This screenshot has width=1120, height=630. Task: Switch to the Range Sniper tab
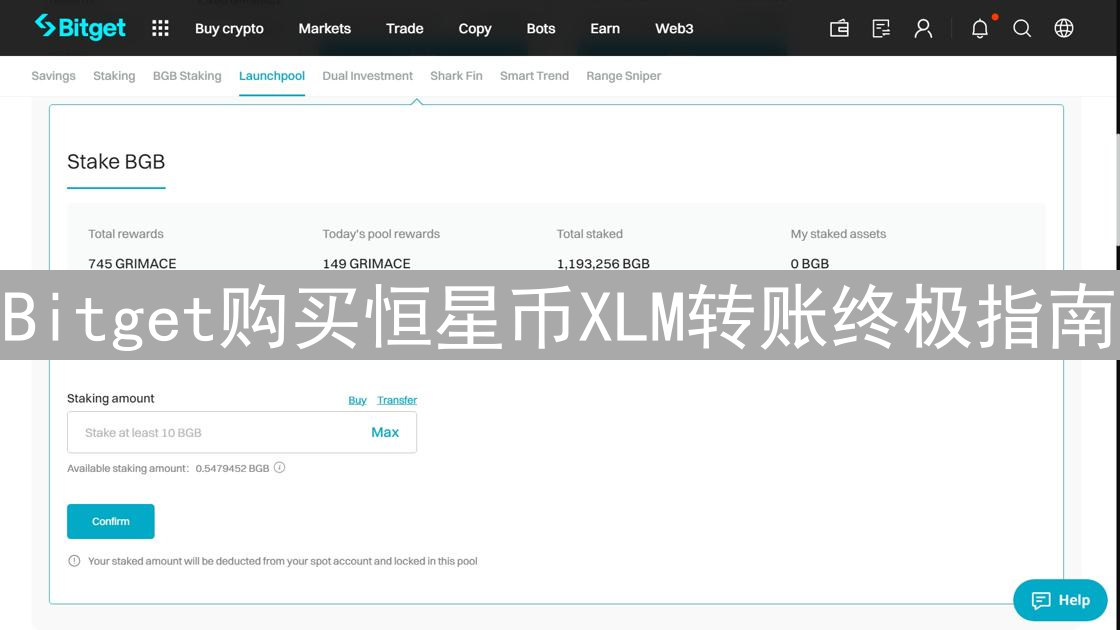tap(624, 76)
